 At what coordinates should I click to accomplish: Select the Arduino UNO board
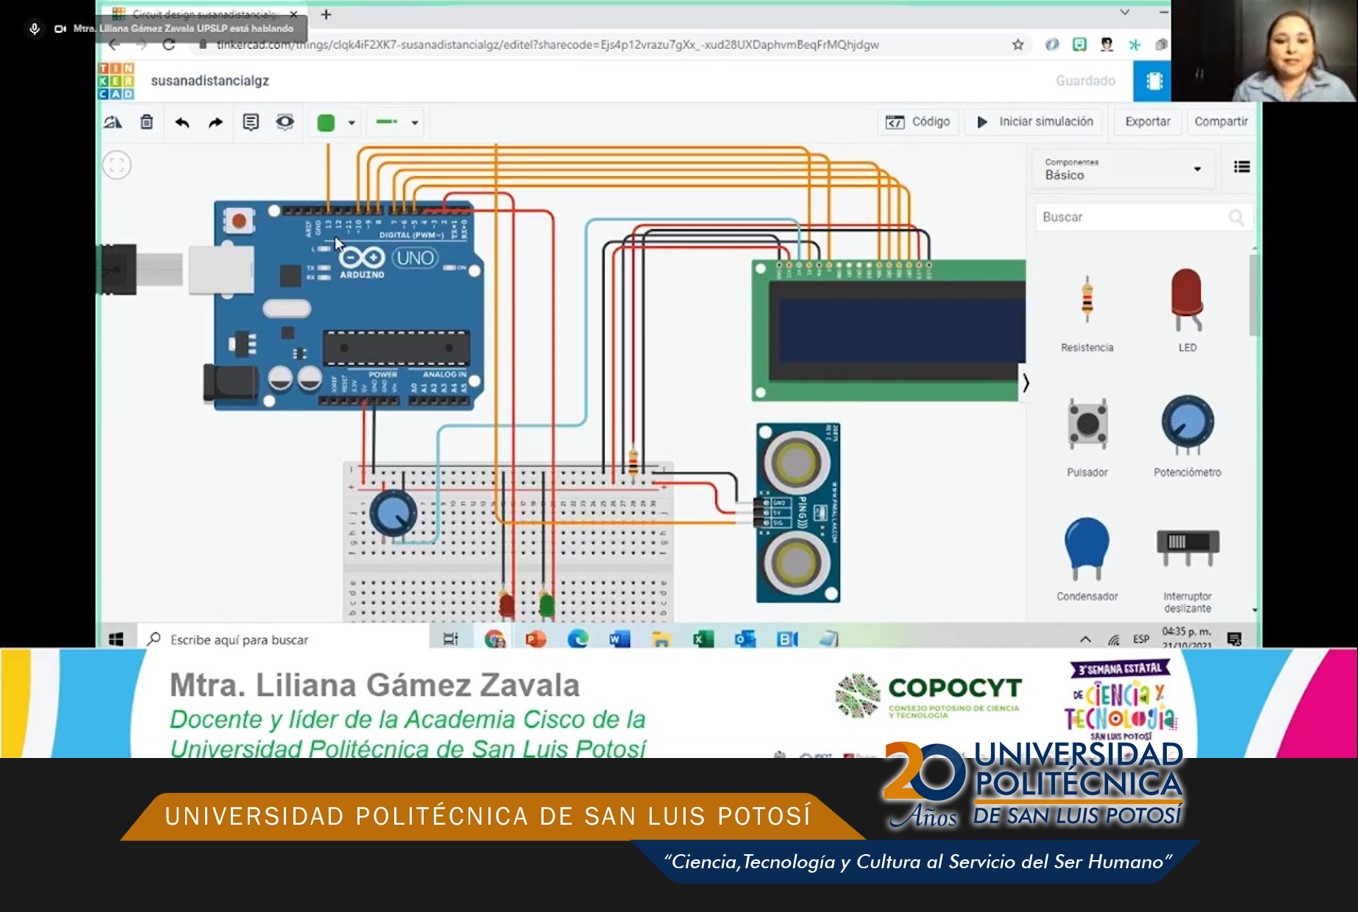point(345,305)
